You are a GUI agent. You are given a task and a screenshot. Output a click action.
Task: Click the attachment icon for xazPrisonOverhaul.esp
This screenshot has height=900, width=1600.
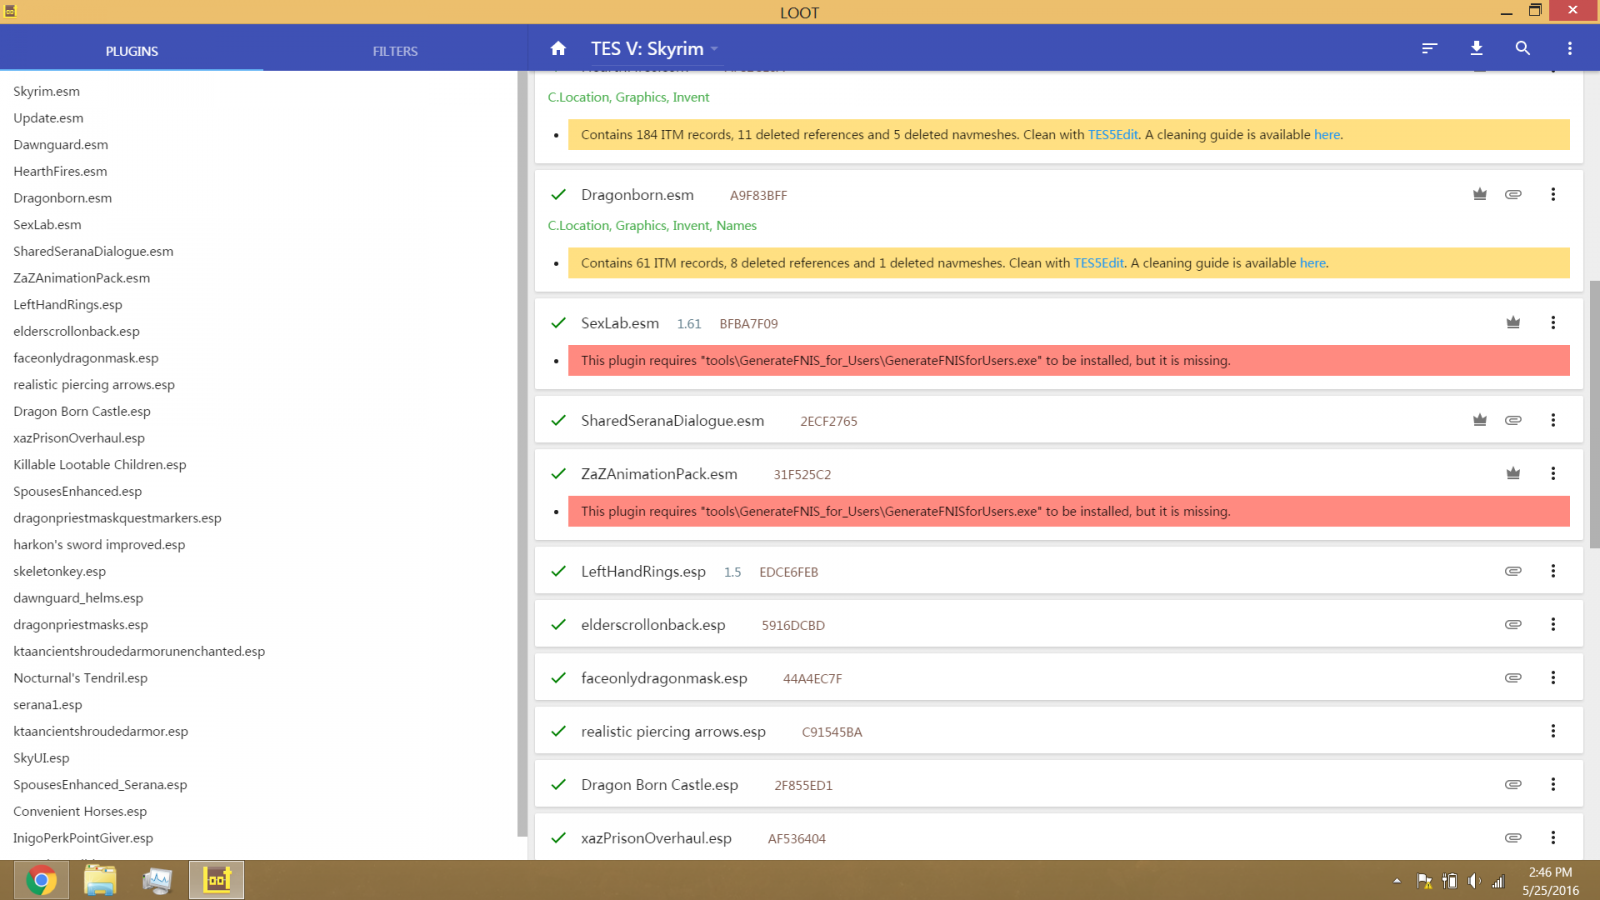[x=1513, y=838]
